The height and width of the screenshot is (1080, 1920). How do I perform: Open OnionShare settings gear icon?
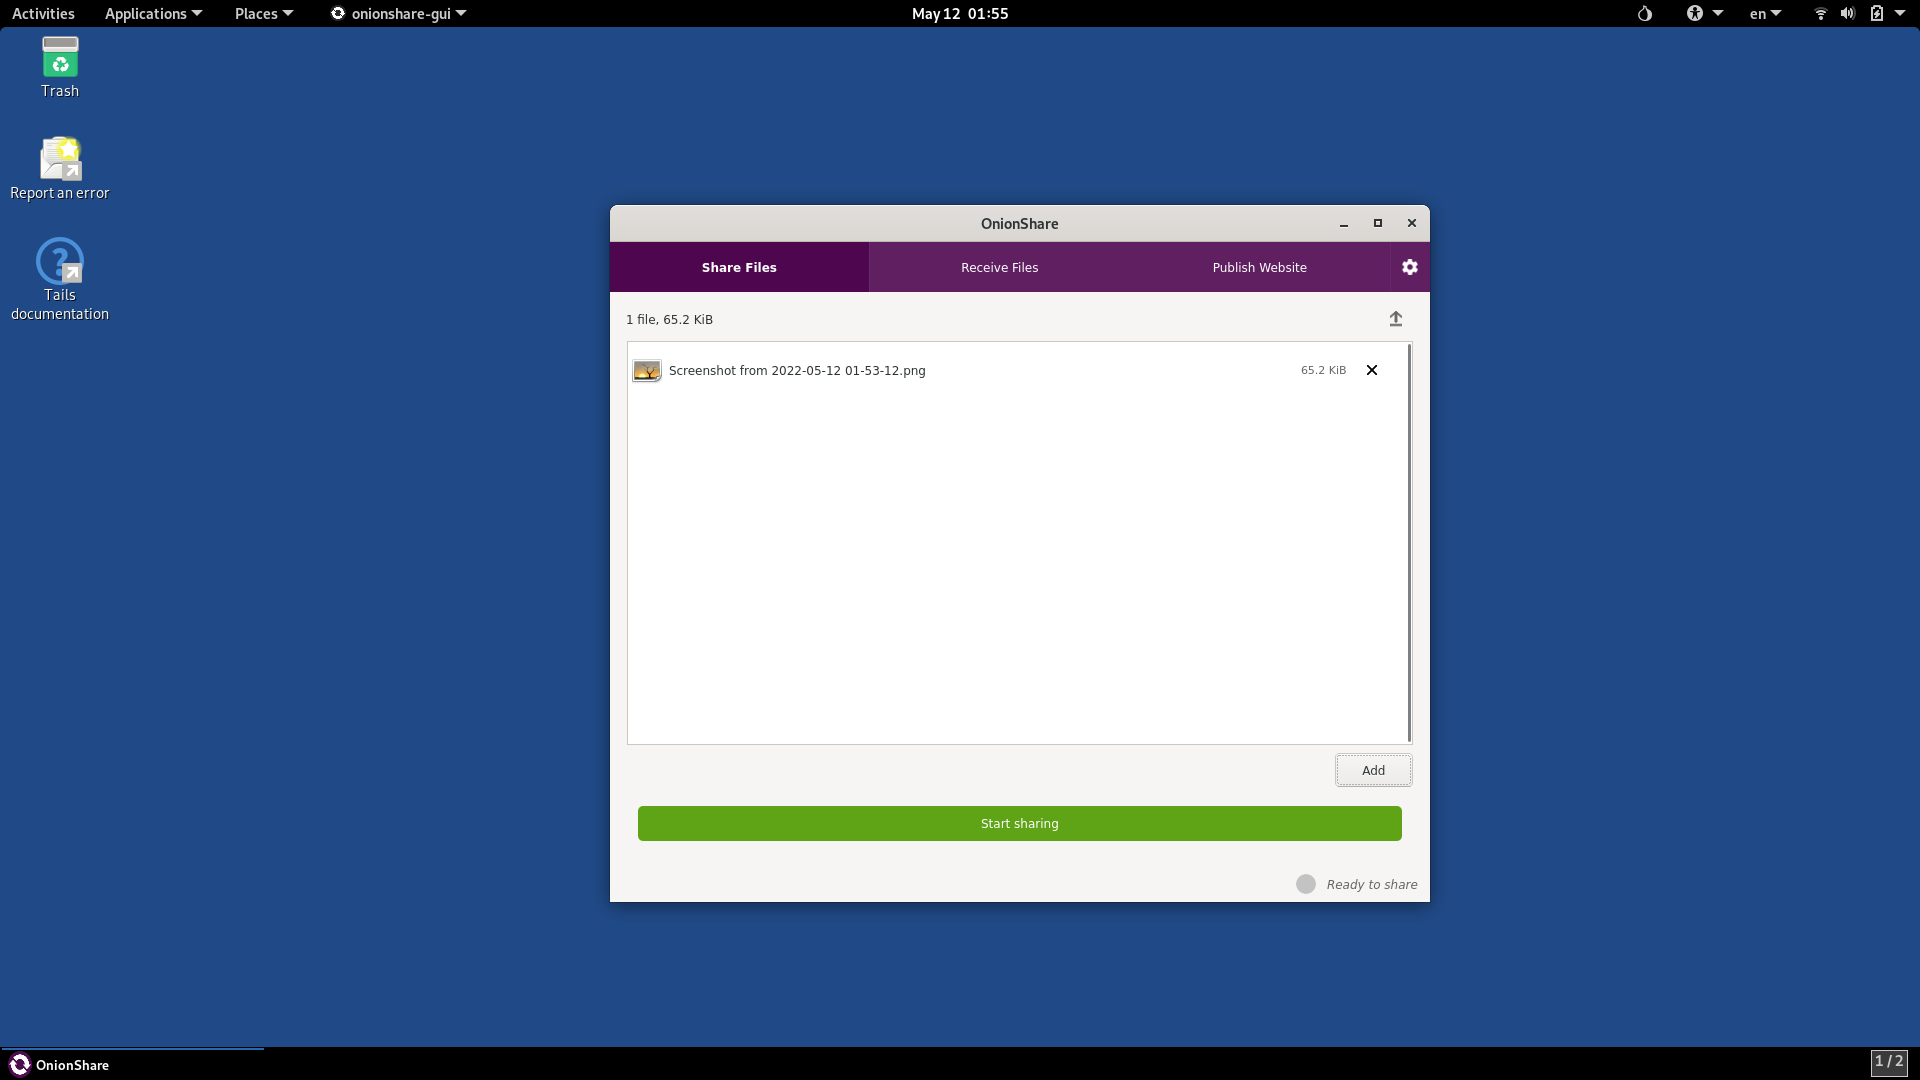click(1409, 267)
